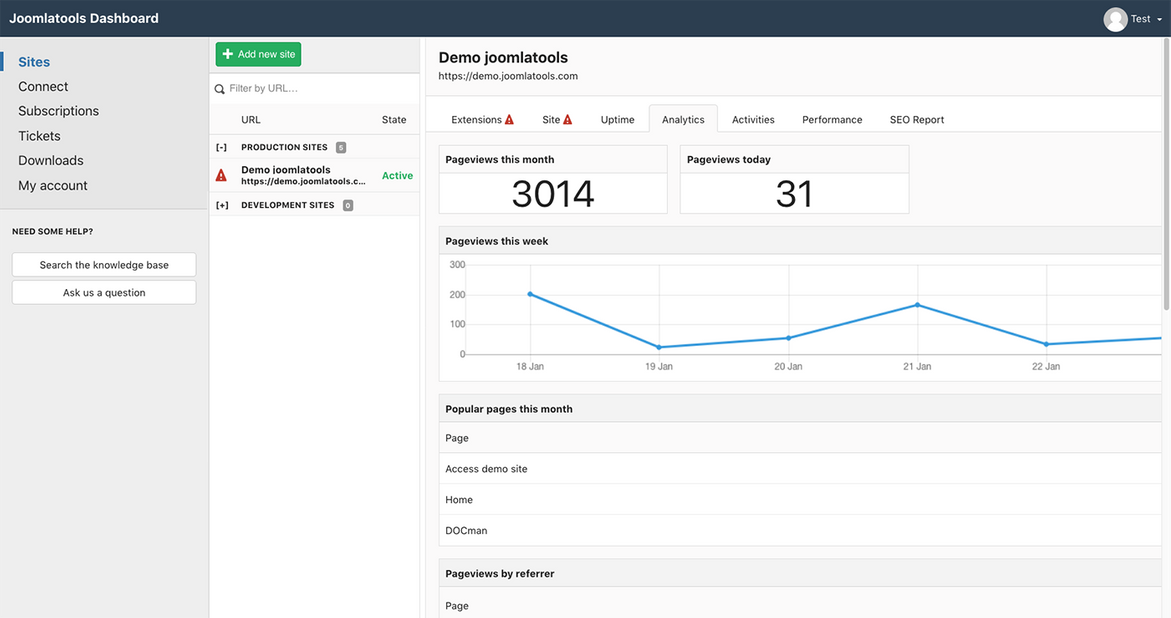Open the Extensions tab
This screenshot has width=1171, height=618.
click(482, 119)
